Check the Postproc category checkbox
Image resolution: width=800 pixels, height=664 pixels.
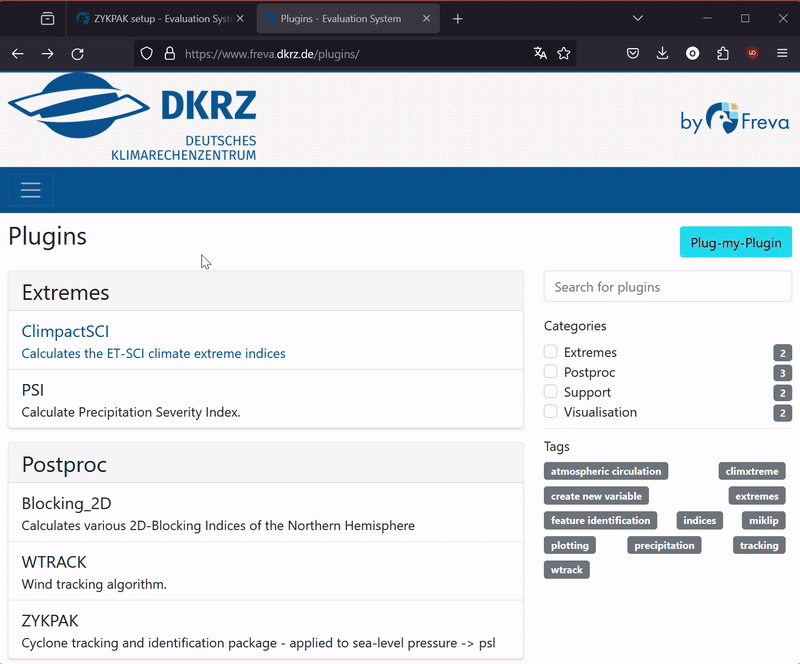tap(551, 371)
